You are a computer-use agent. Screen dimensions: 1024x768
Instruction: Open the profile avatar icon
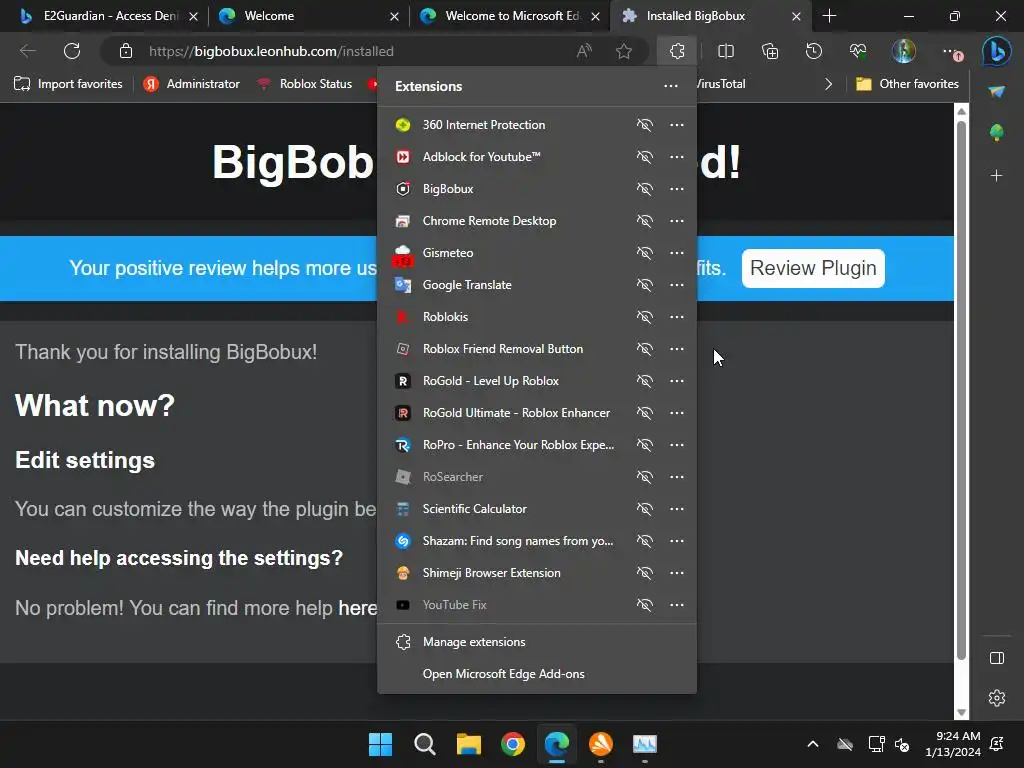(904, 51)
